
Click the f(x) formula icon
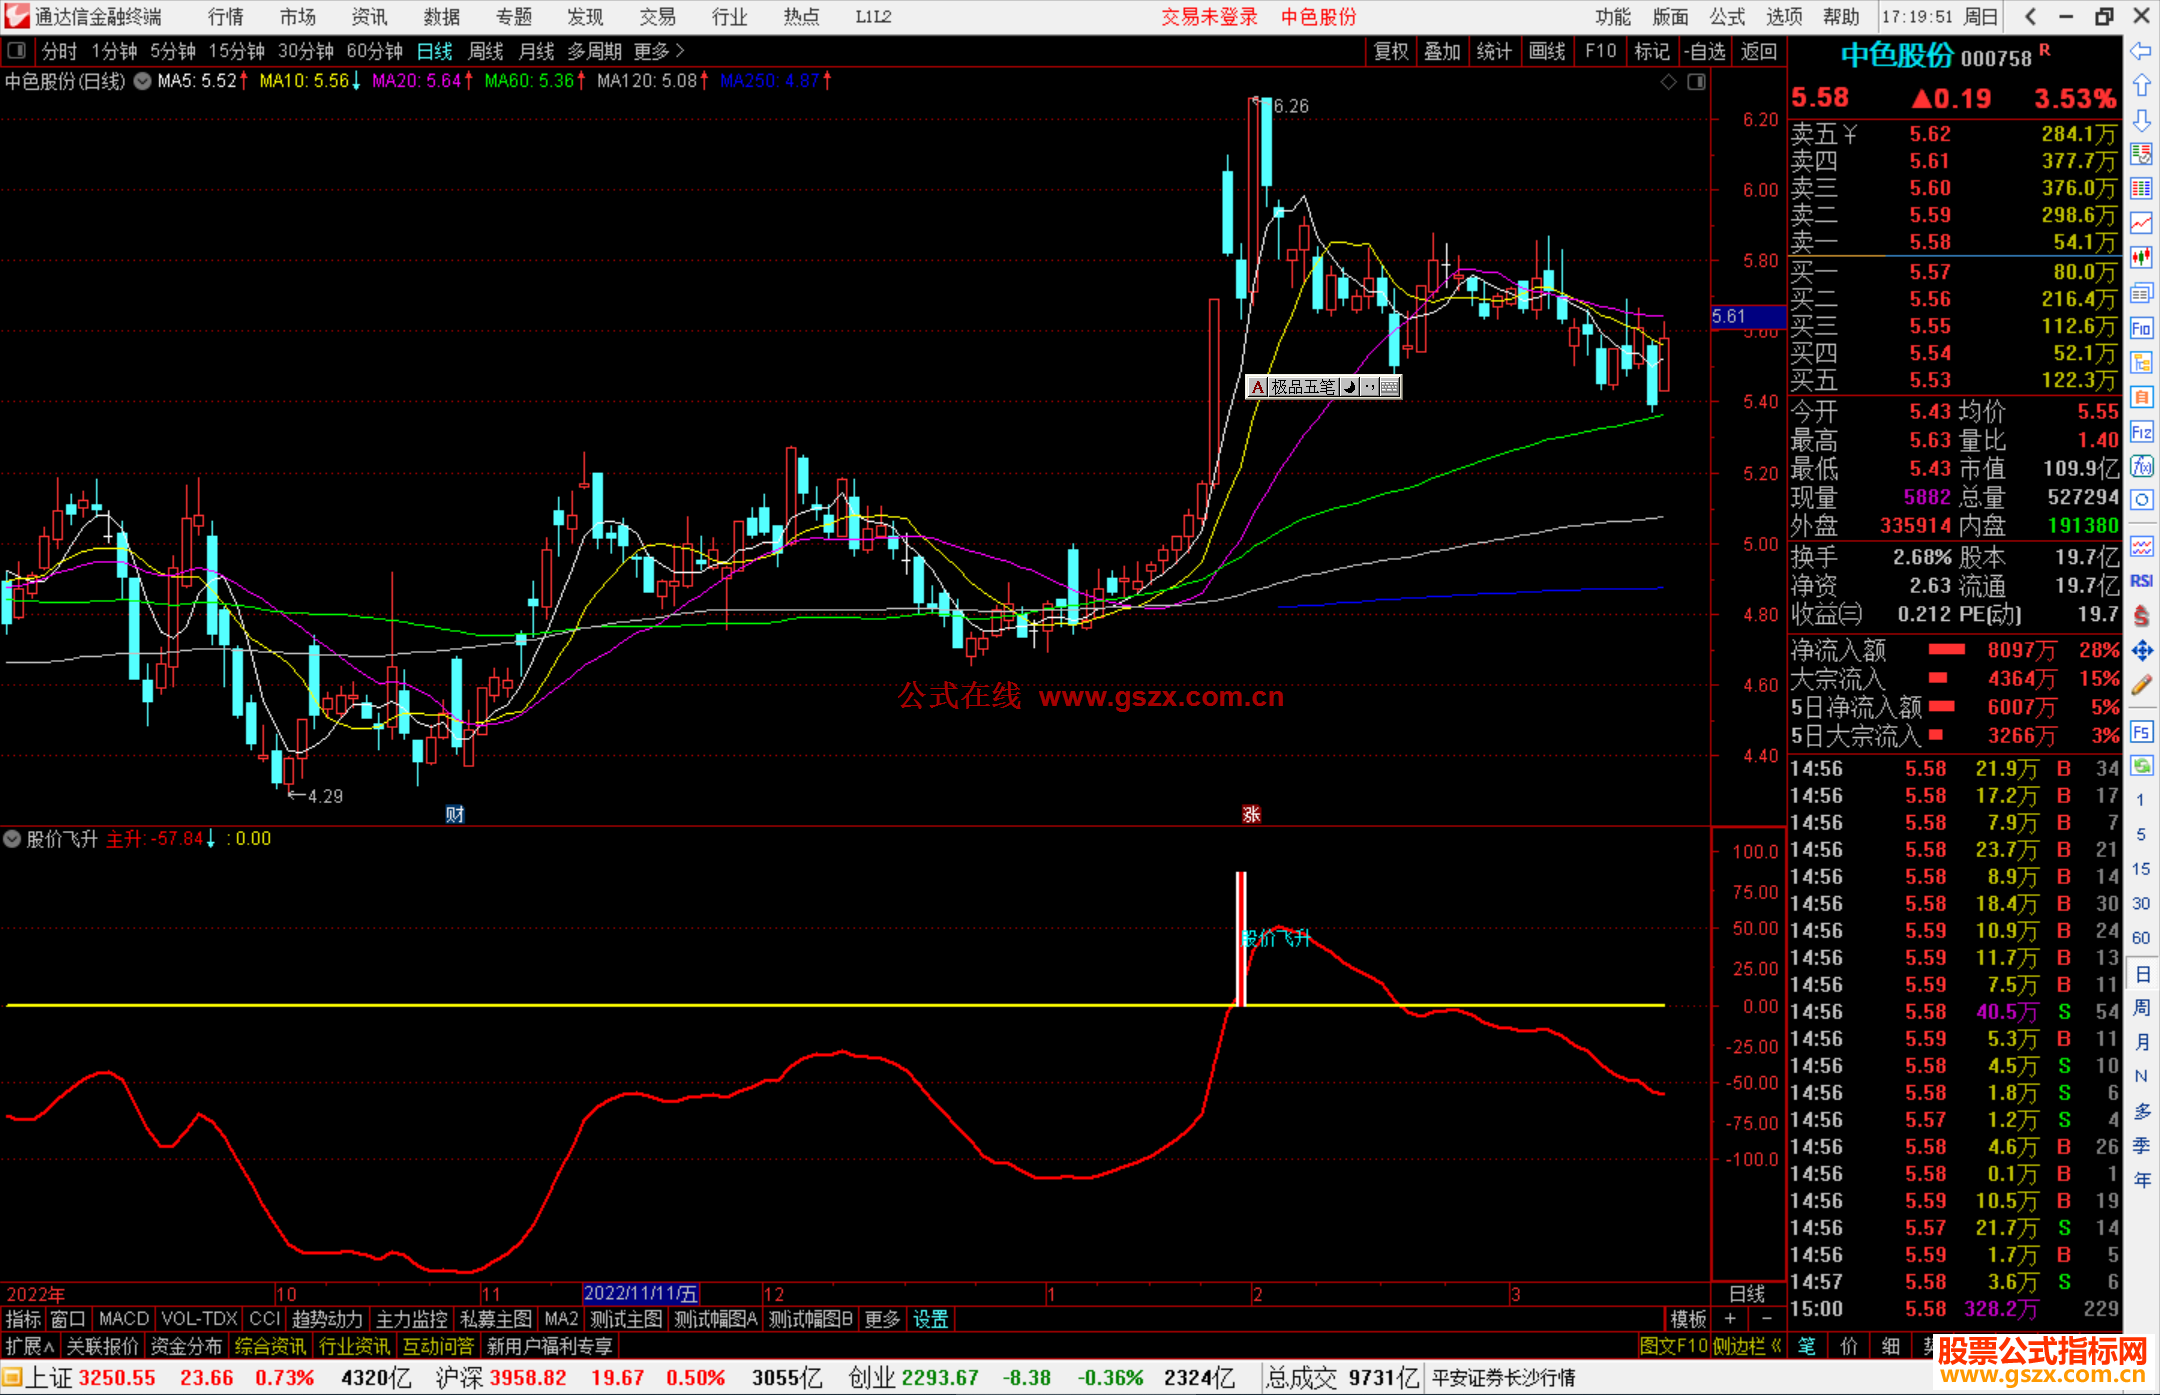pyautogui.click(x=2141, y=466)
